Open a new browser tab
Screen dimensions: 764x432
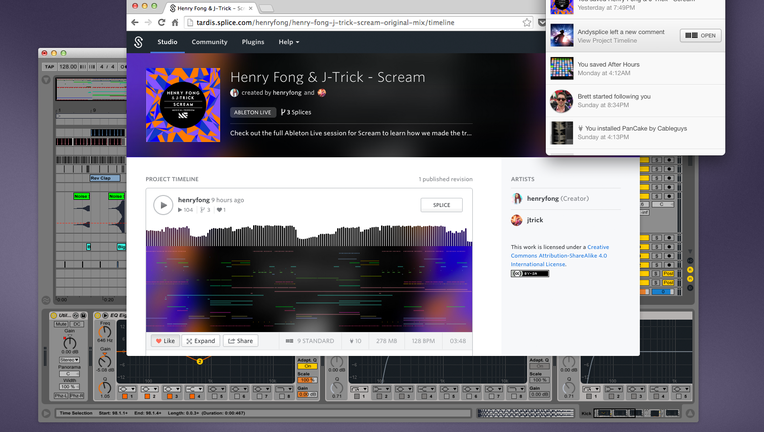pyautogui.click(x=266, y=8)
